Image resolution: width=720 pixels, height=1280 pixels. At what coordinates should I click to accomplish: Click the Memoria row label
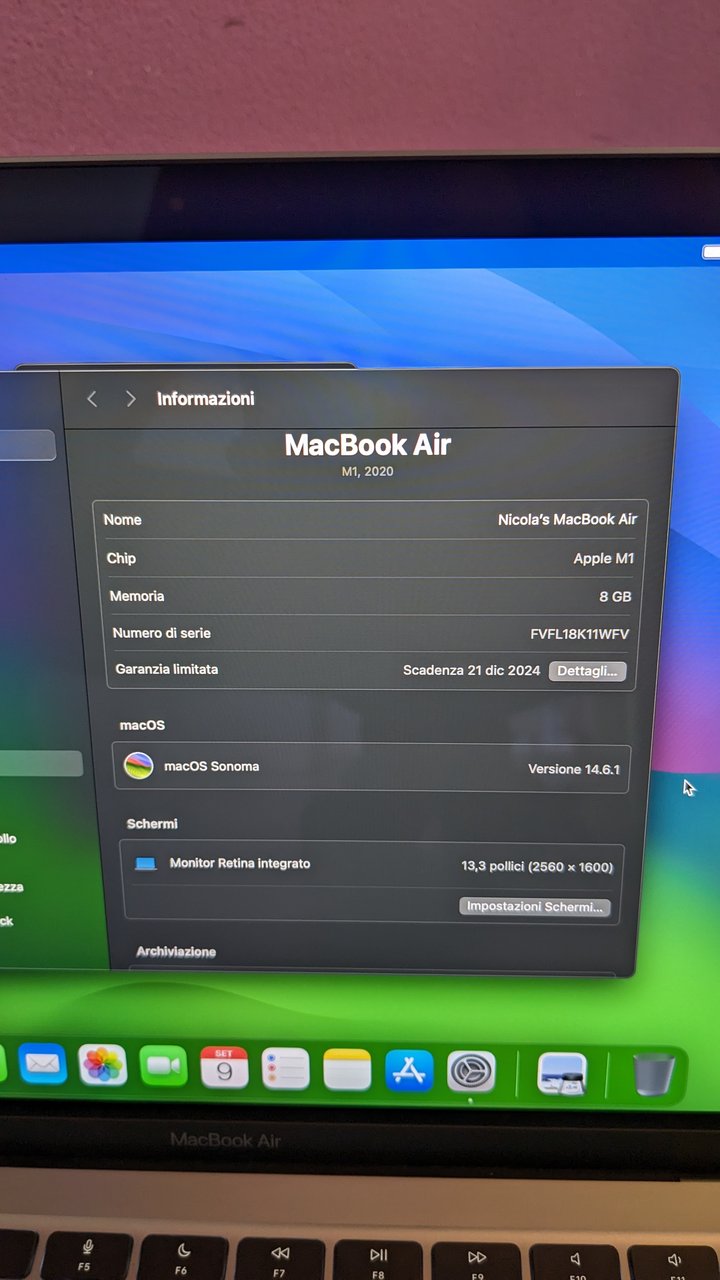pos(137,596)
